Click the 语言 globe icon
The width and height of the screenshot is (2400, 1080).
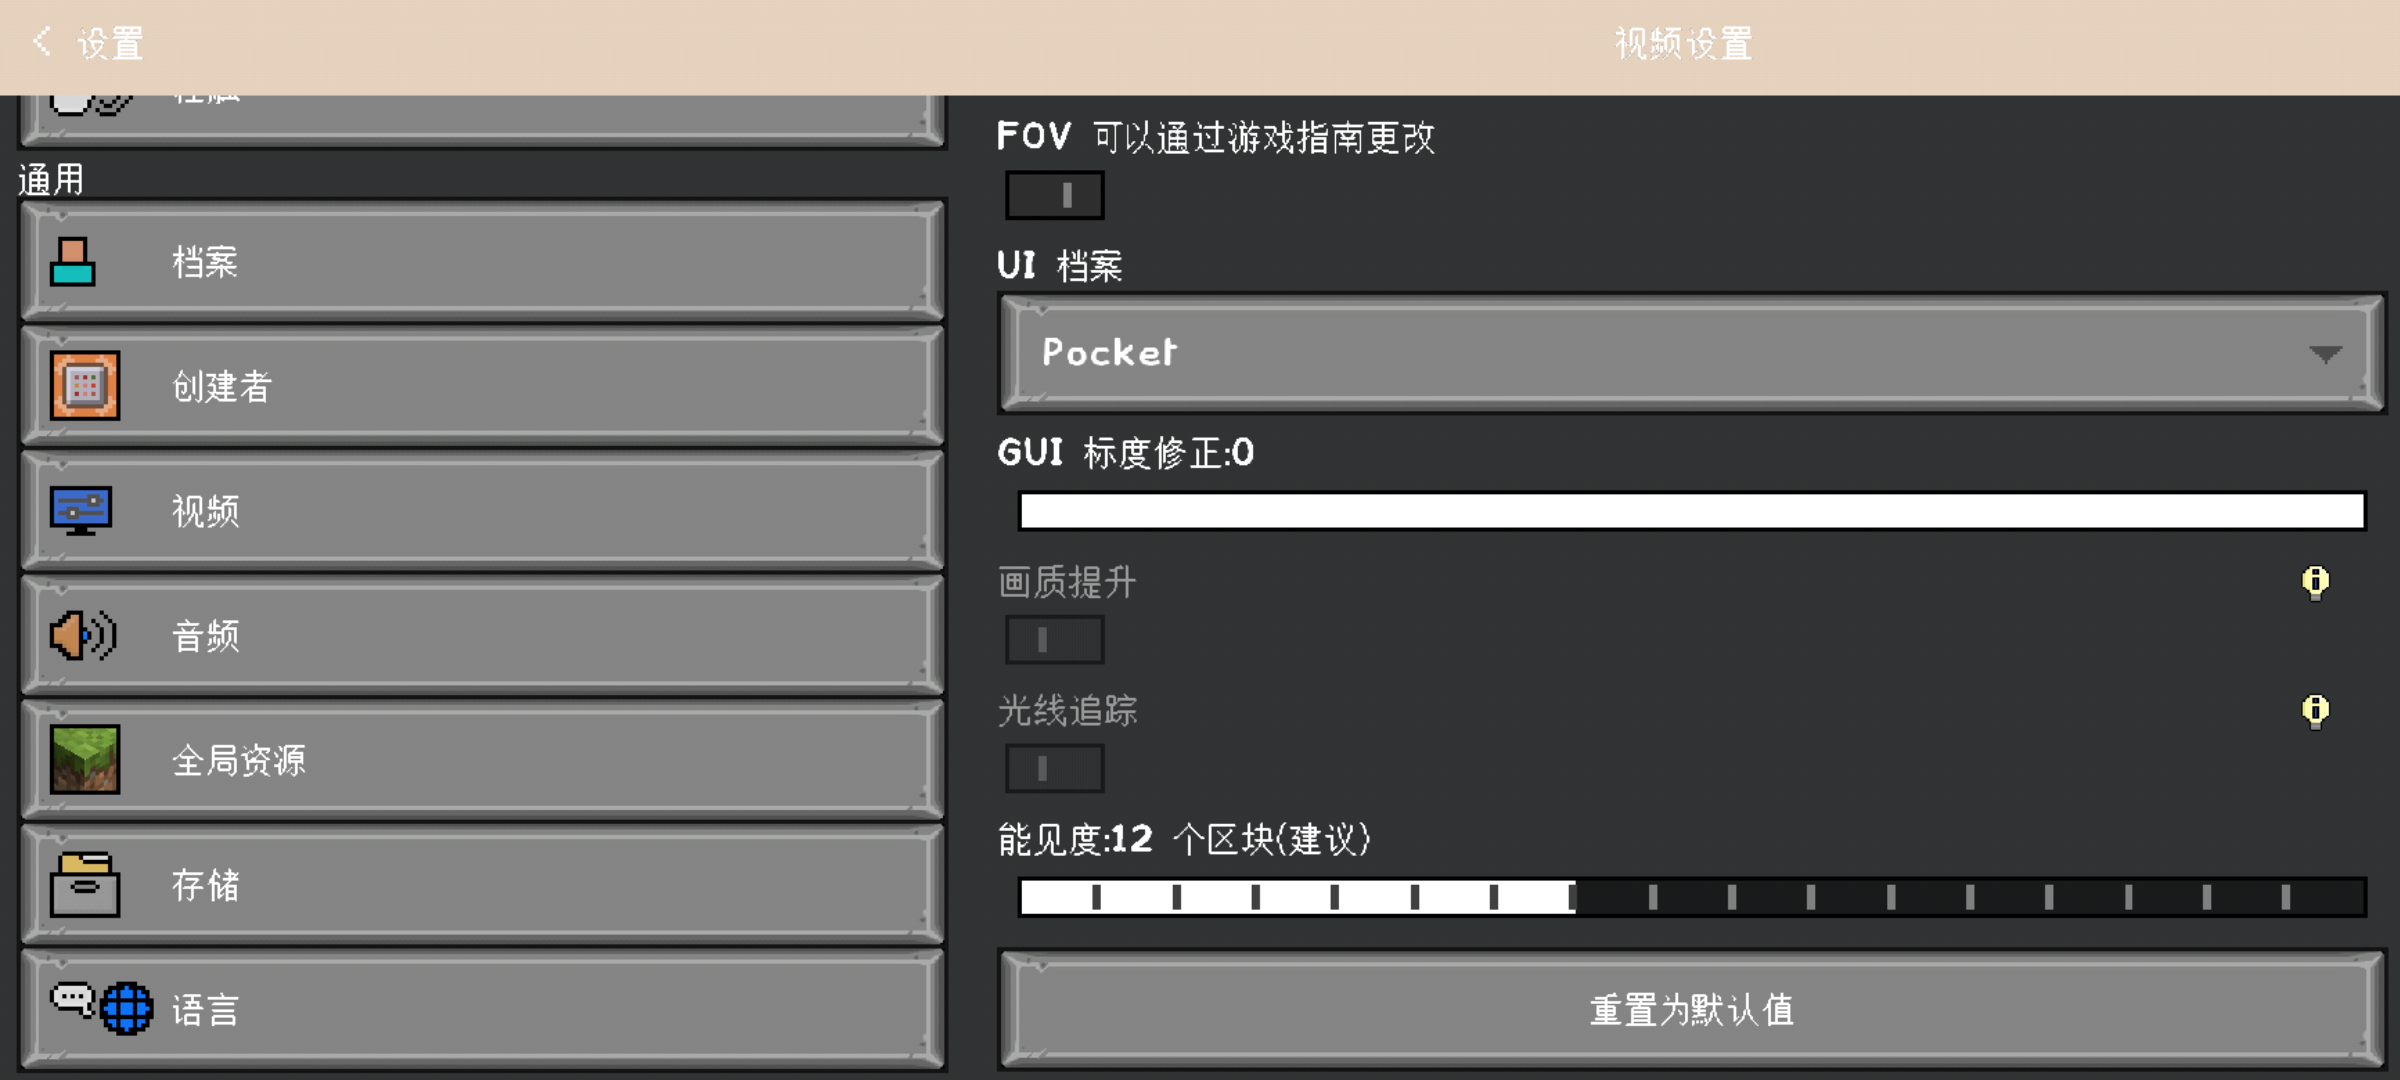(126, 1009)
